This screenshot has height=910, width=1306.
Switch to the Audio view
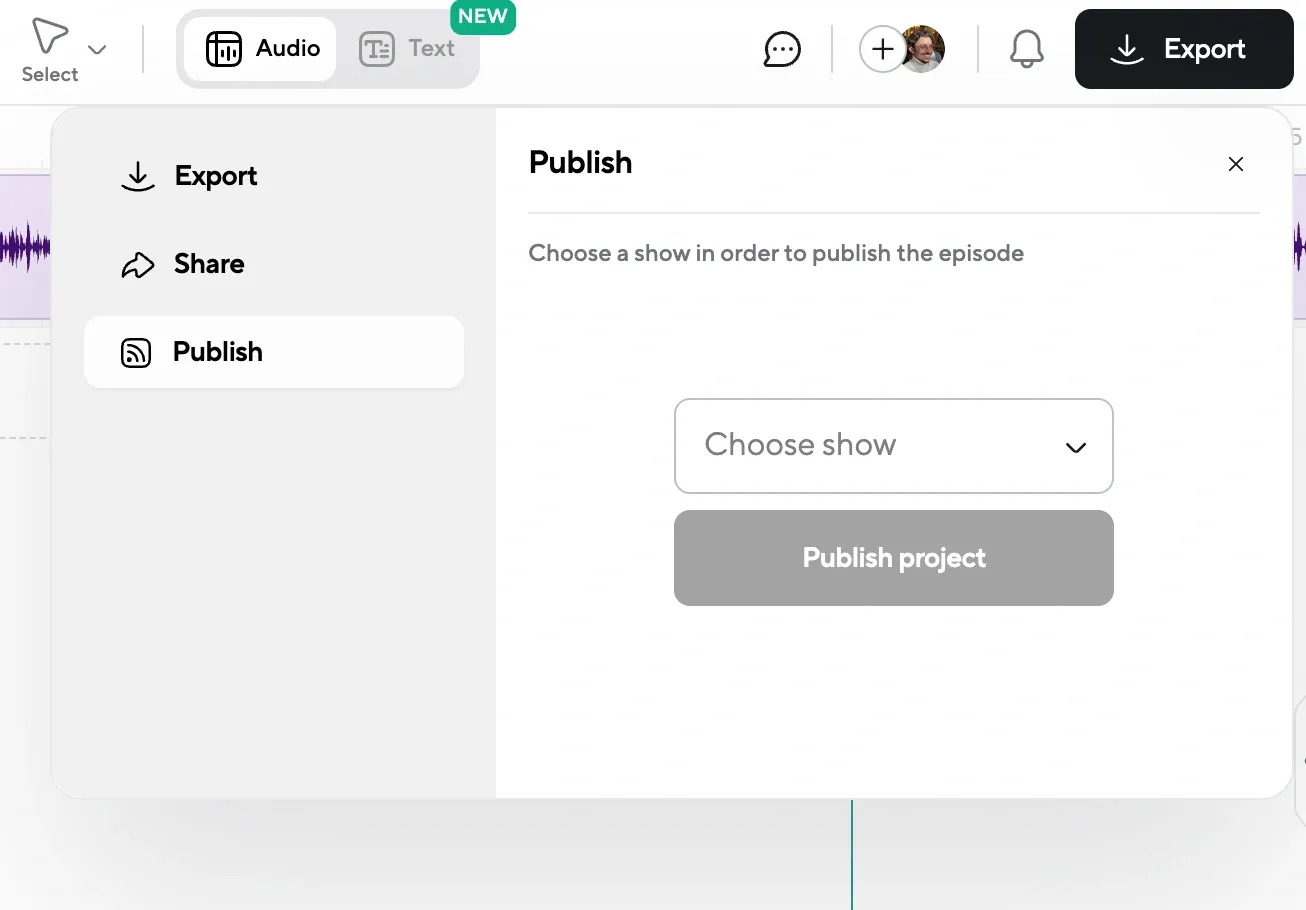[x=262, y=49]
